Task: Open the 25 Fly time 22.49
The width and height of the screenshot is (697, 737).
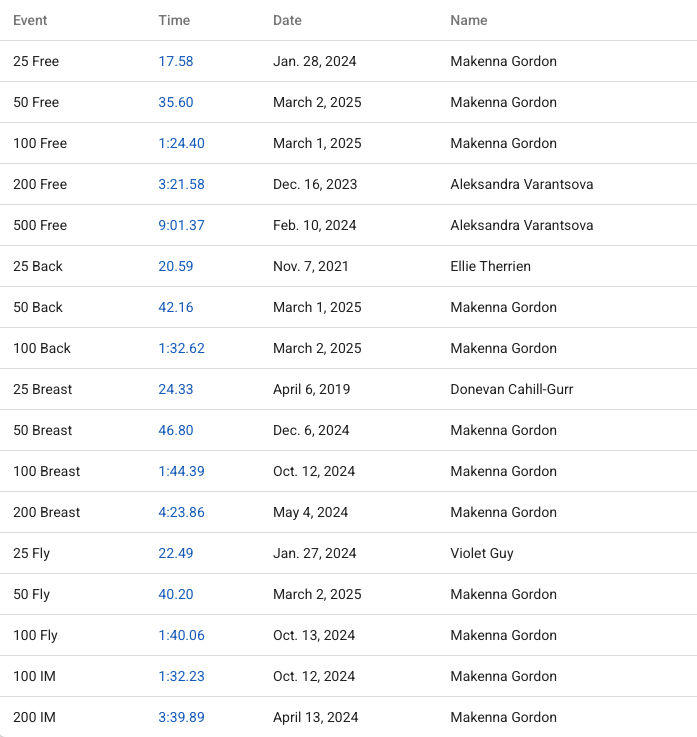Action: (176, 553)
